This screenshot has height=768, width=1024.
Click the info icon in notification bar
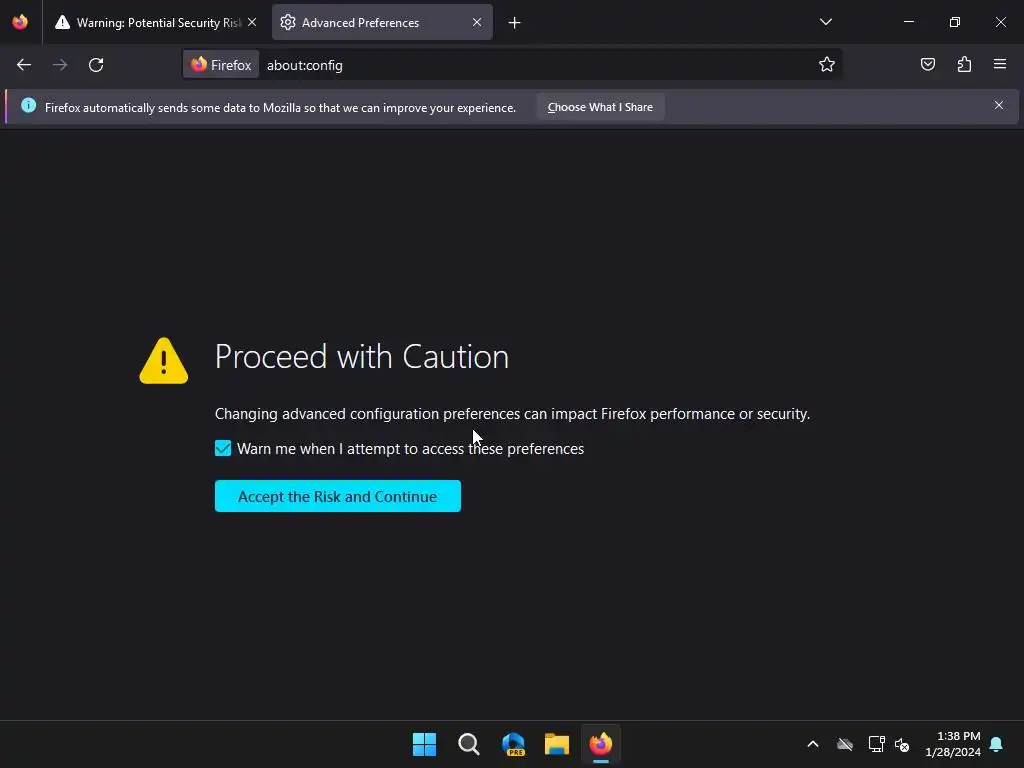pos(28,105)
